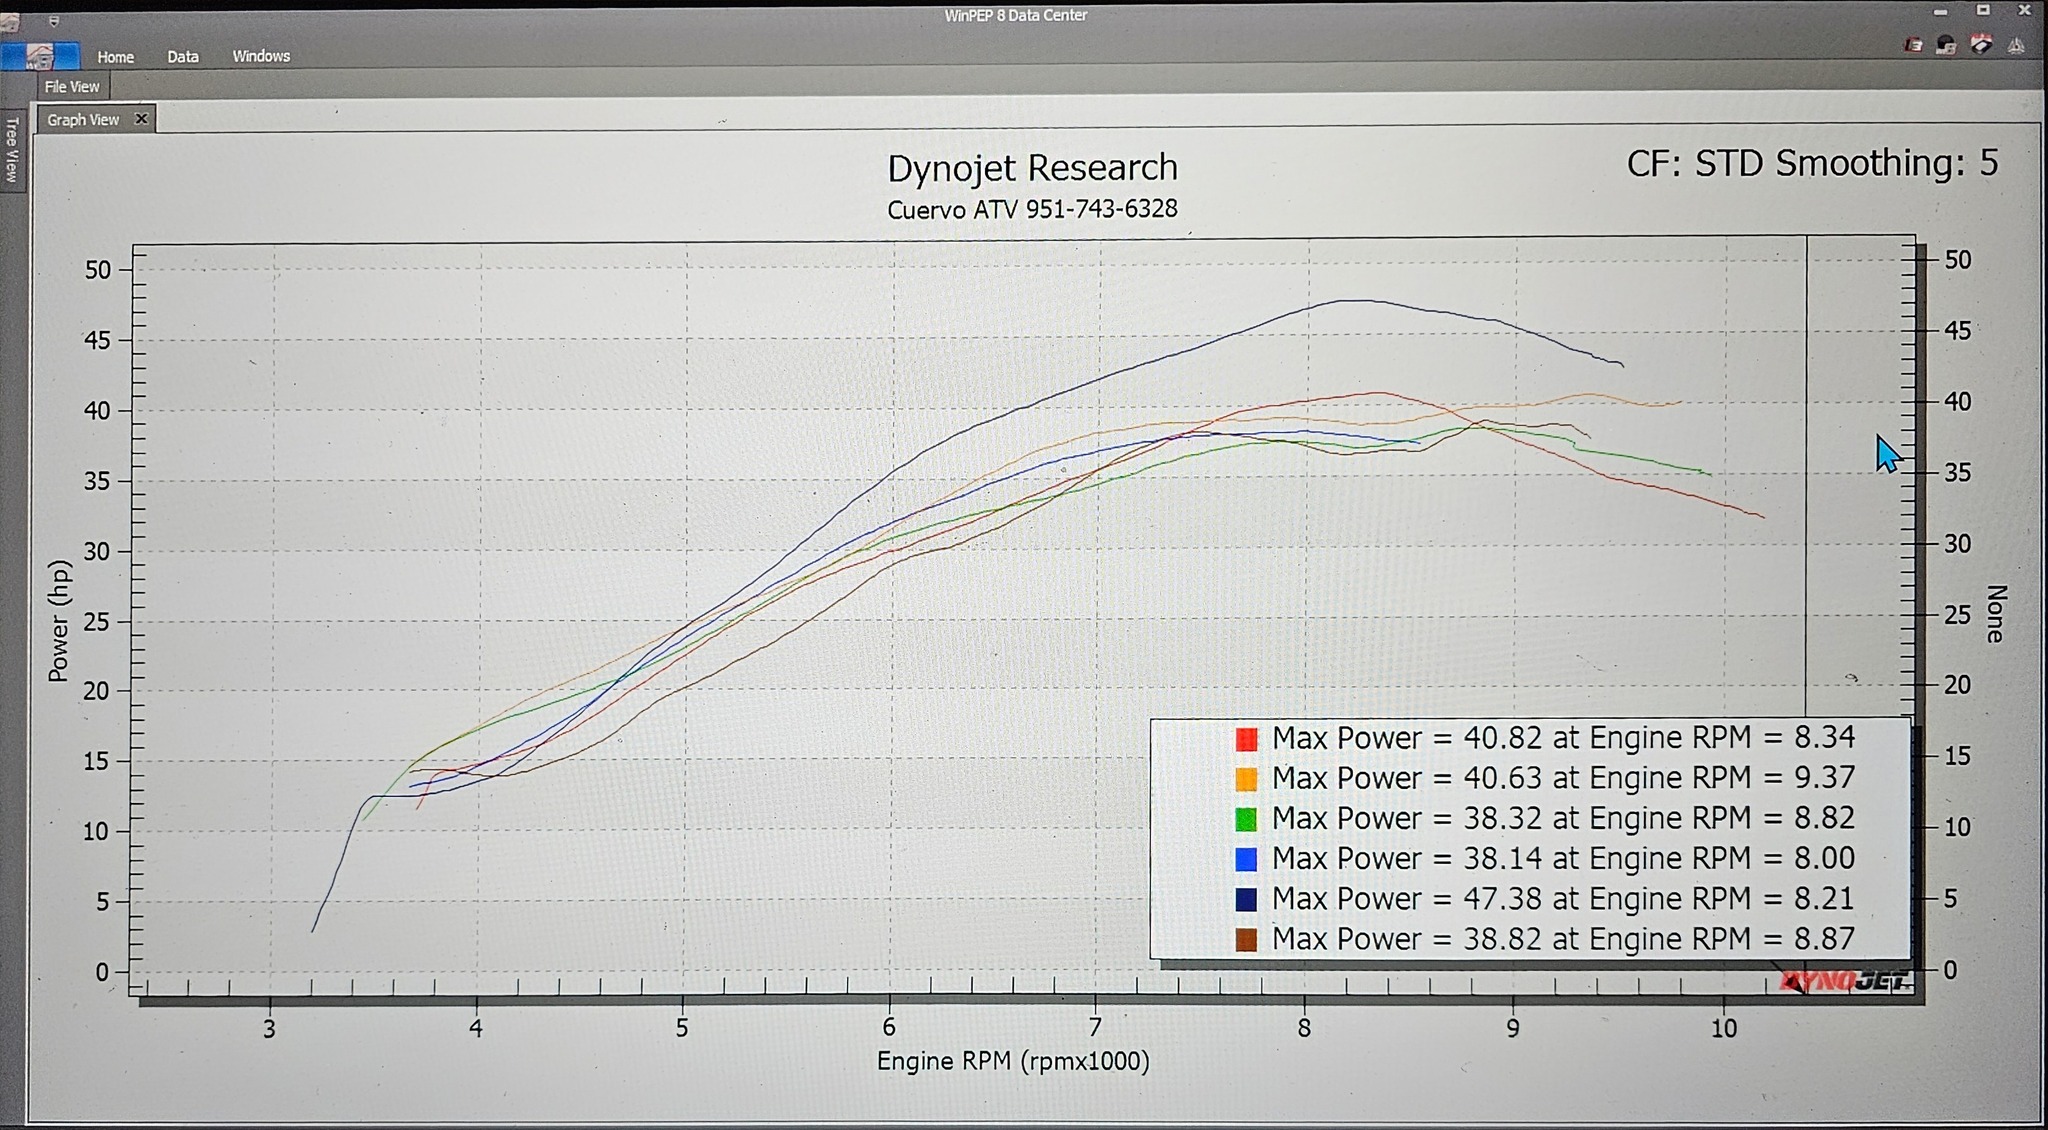2048x1130 pixels.
Task: Click the Dynojet Research graph title
Action: click(x=1032, y=168)
